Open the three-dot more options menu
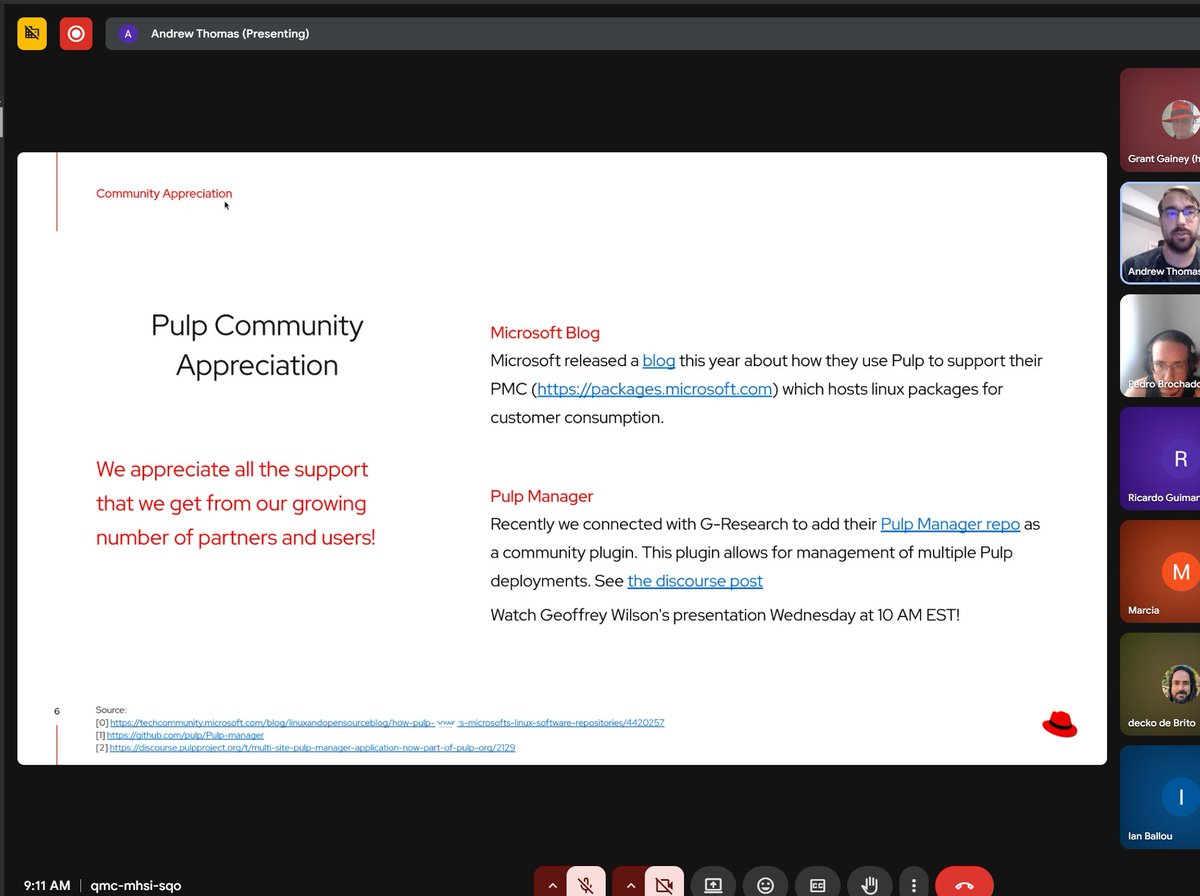The image size is (1200, 896). pyautogui.click(x=913, y=884)
